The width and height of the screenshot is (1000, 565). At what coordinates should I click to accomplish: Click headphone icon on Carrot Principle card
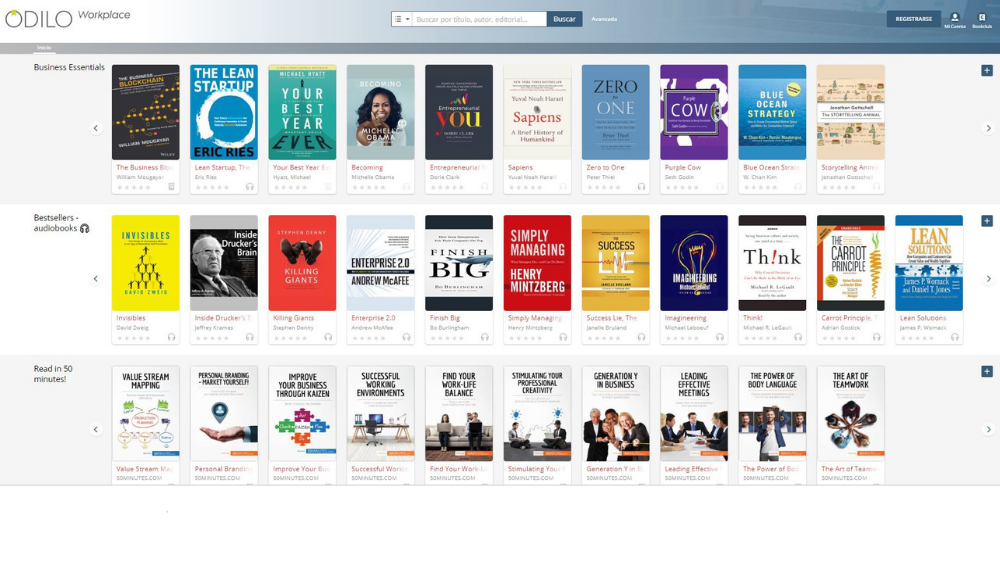click(x=876, y=337)
